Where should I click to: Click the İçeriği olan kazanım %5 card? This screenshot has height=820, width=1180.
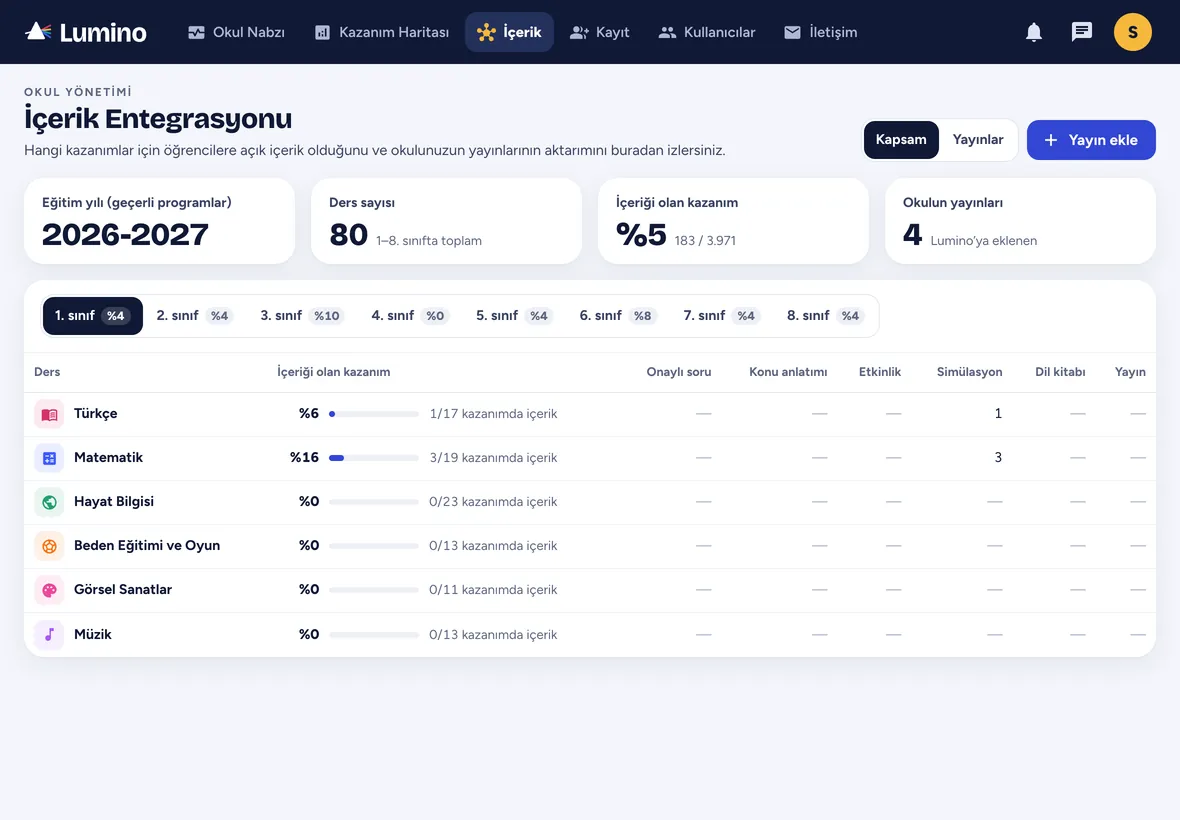733,221
